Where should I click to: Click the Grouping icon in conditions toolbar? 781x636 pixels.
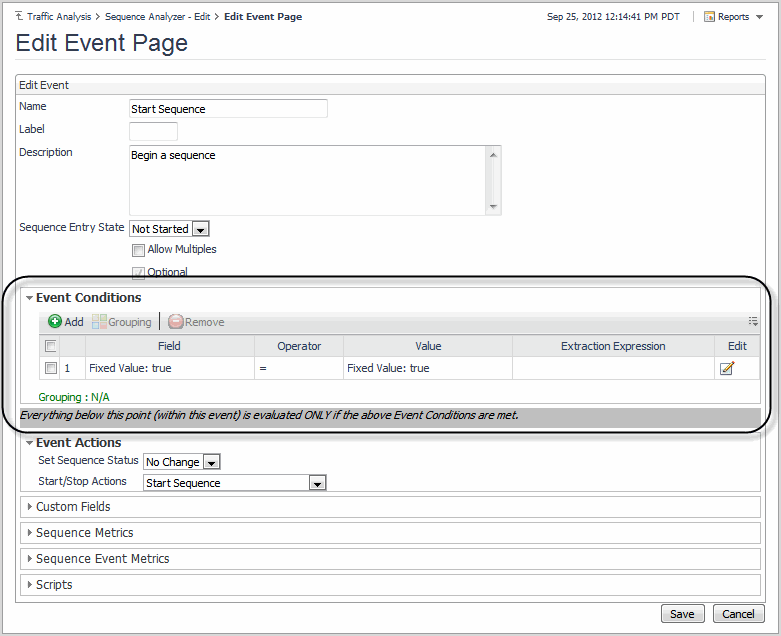click(x=99, y=322)
